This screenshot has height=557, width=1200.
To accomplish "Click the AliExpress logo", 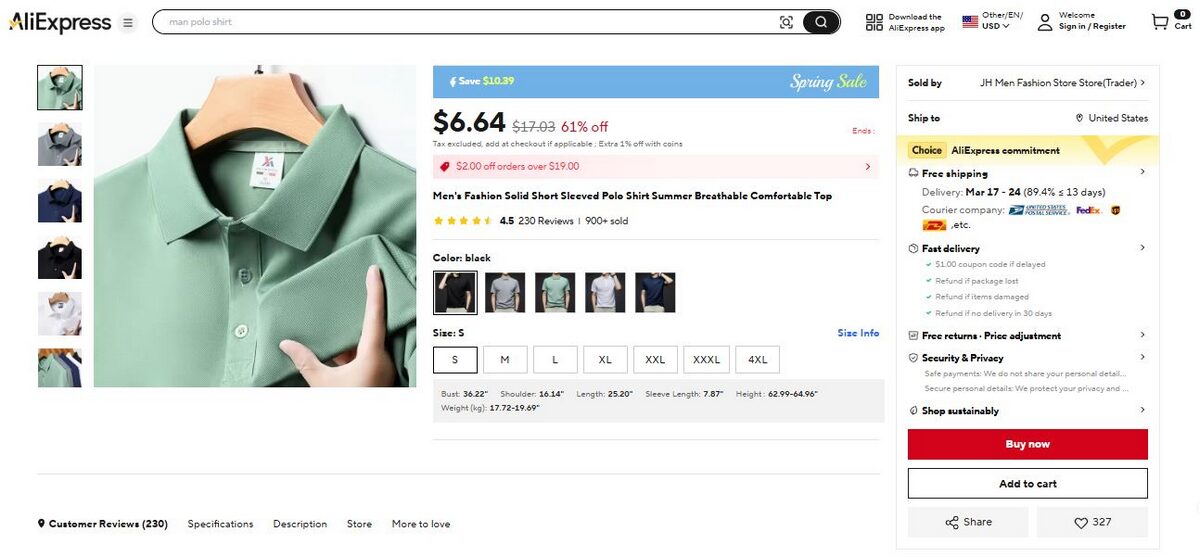I will [60, 22].
